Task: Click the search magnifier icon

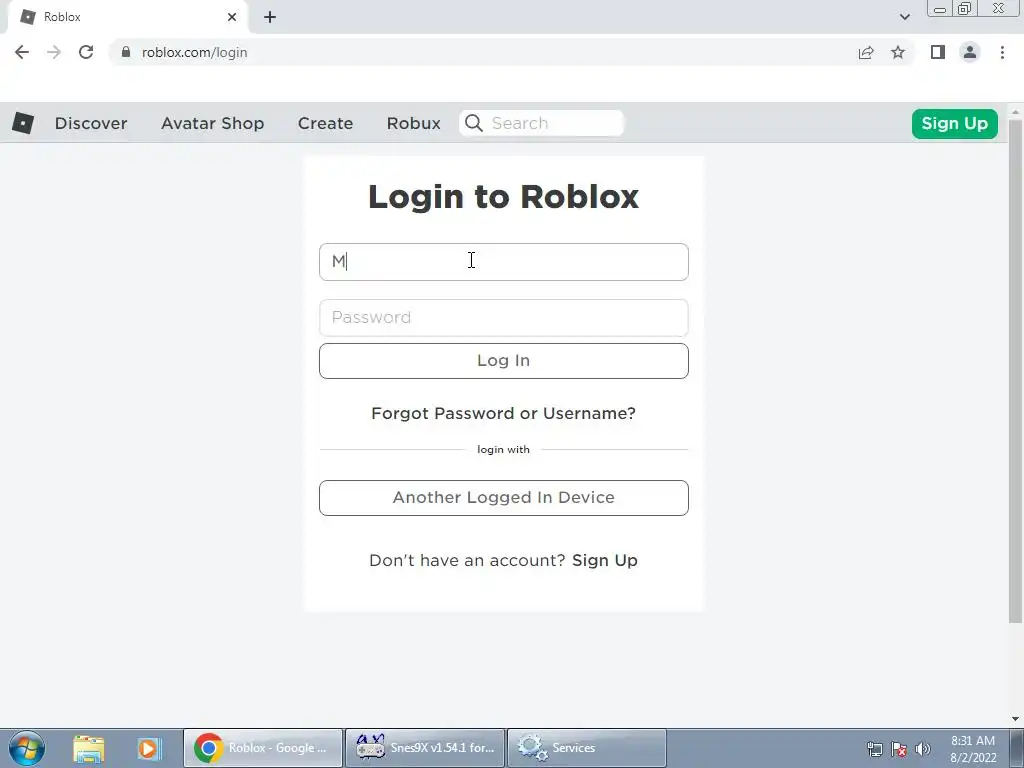Action: (x=474, y=123)
